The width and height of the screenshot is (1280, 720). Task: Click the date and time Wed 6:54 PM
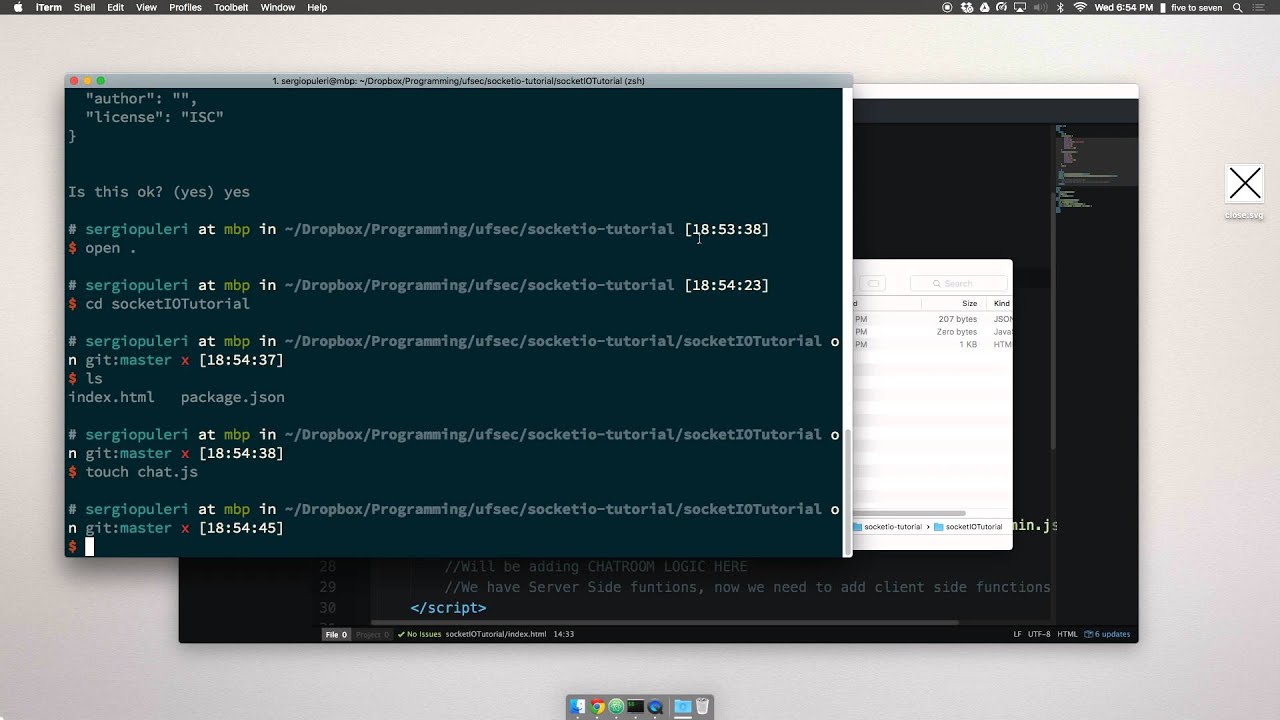coord(1123,7)
